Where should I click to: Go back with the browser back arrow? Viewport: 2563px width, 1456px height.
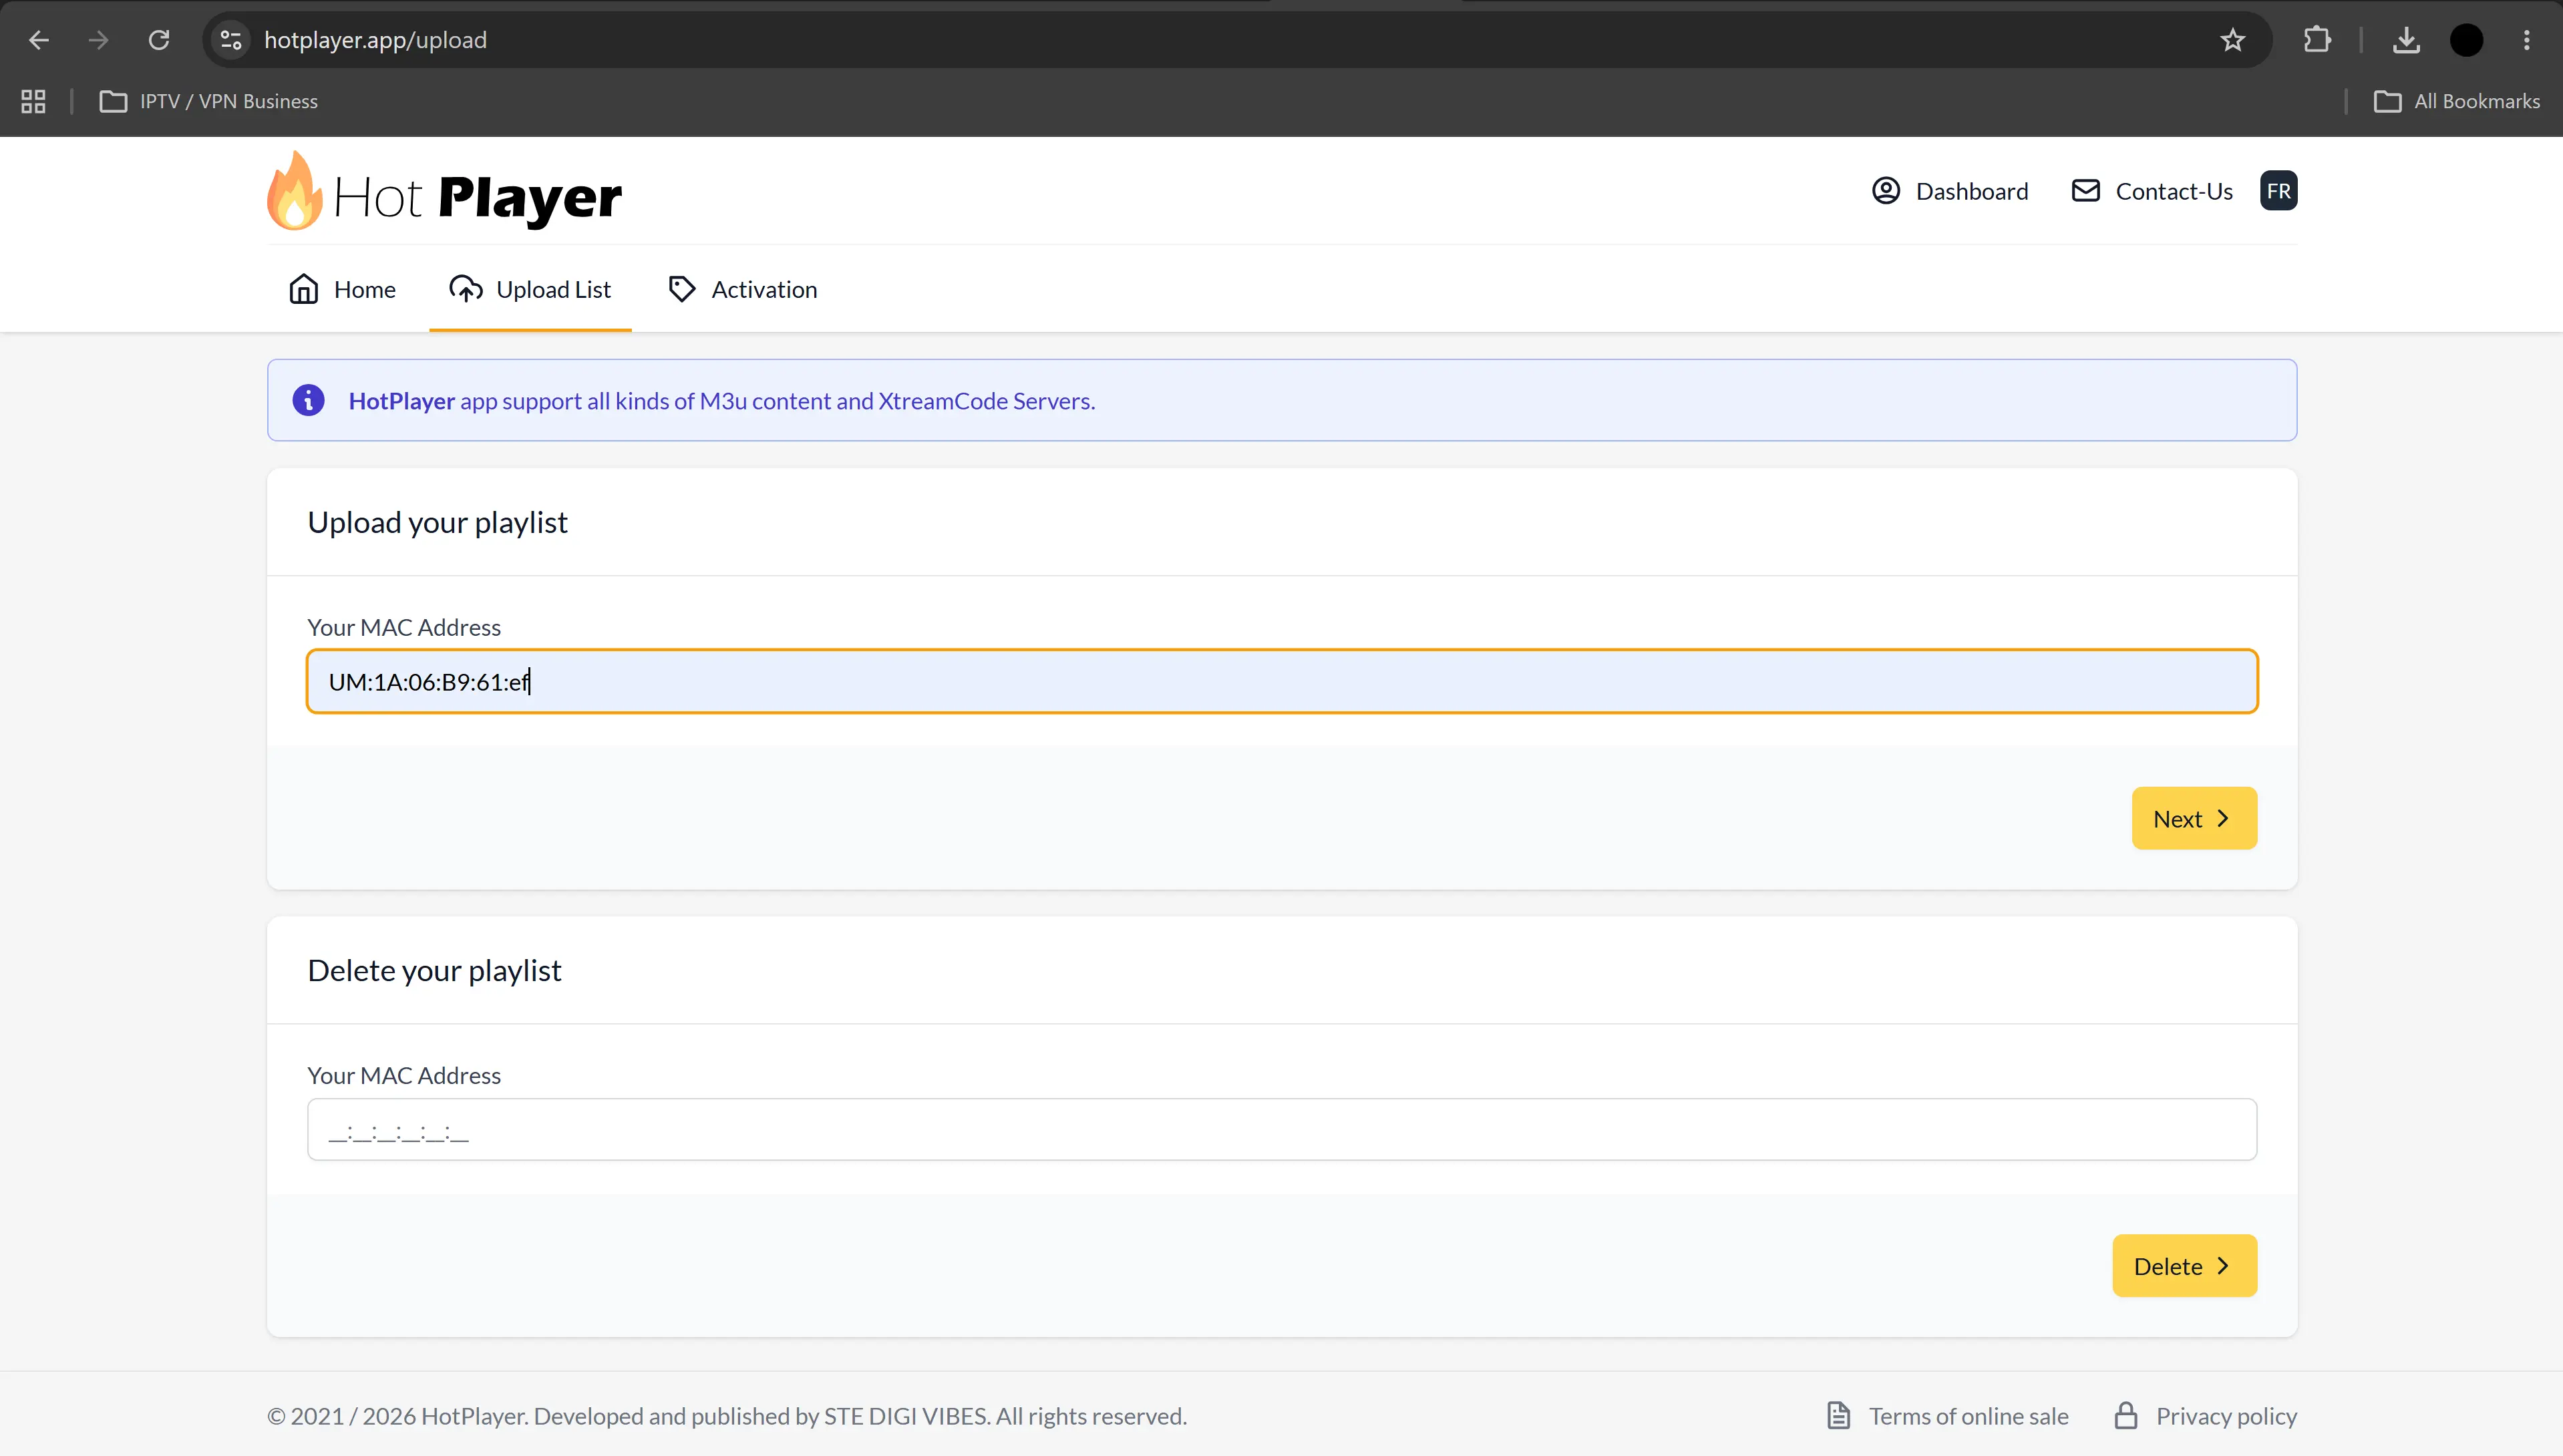coord(39,40)
